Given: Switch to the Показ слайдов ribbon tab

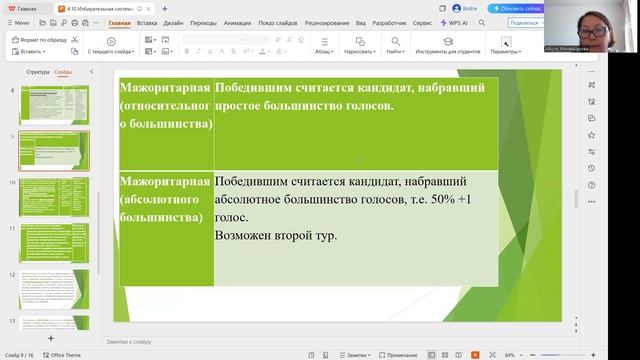Looking at the screenshot, I should pos(278,23).
